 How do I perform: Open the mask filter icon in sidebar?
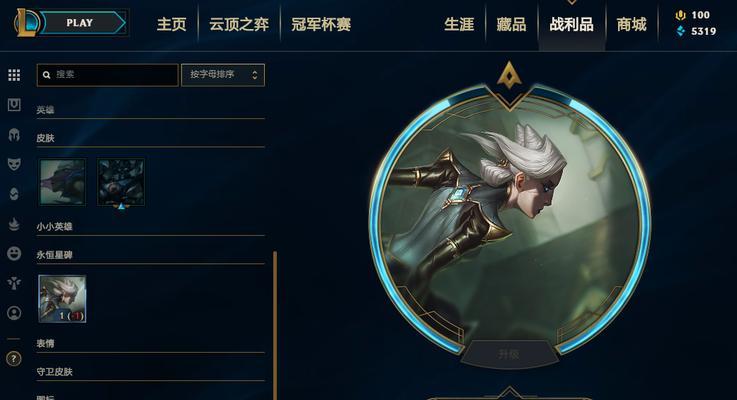(14, 164)
